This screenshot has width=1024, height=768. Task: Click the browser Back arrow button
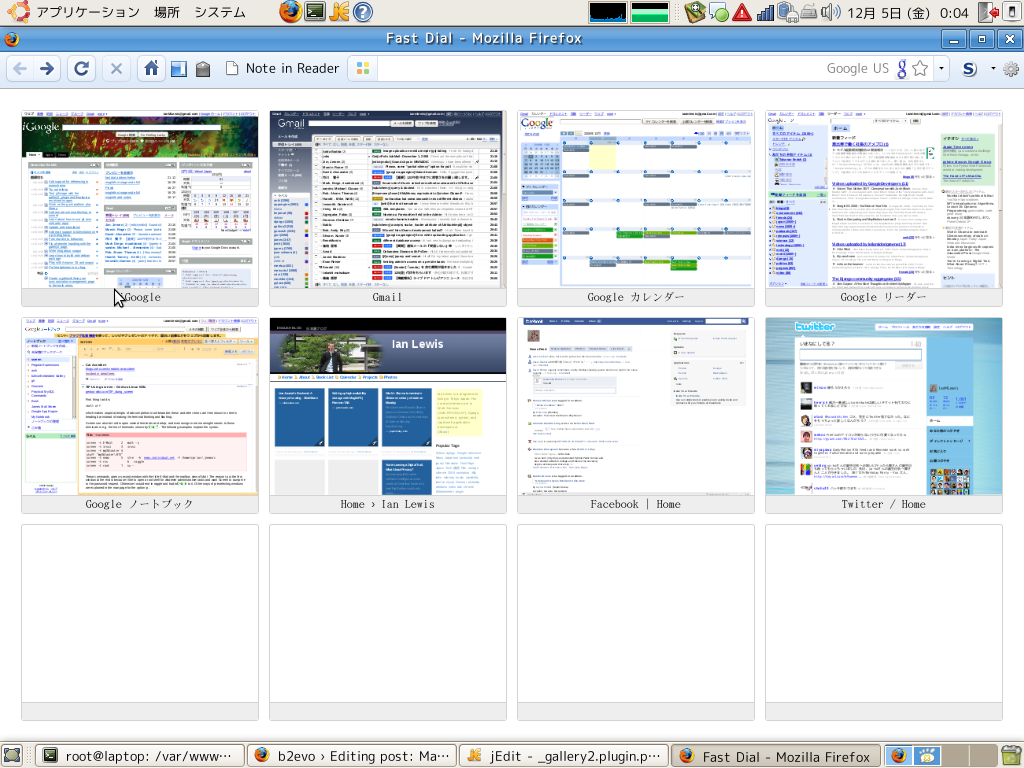point(21,69)
